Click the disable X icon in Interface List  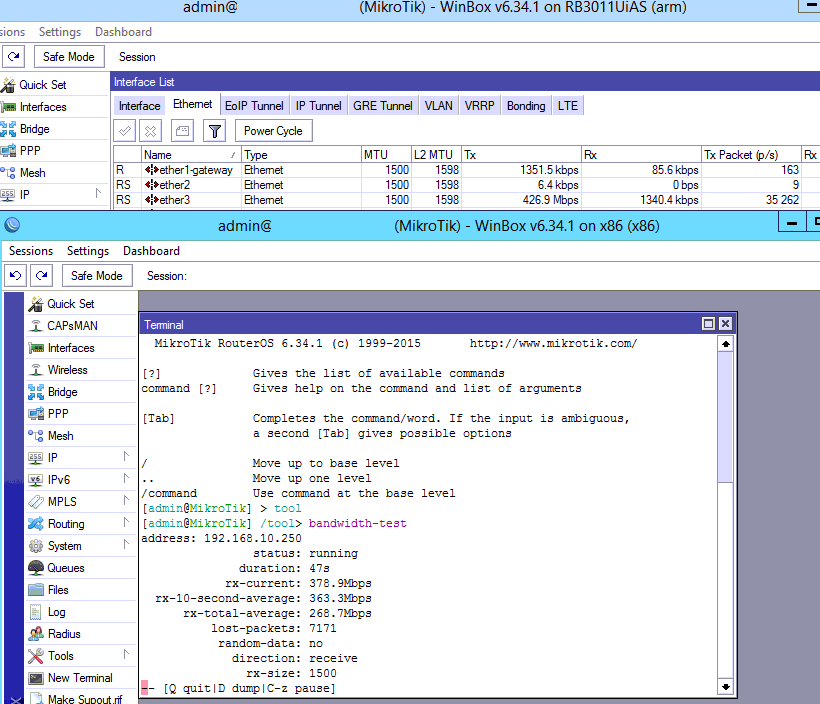pos(150,131)
